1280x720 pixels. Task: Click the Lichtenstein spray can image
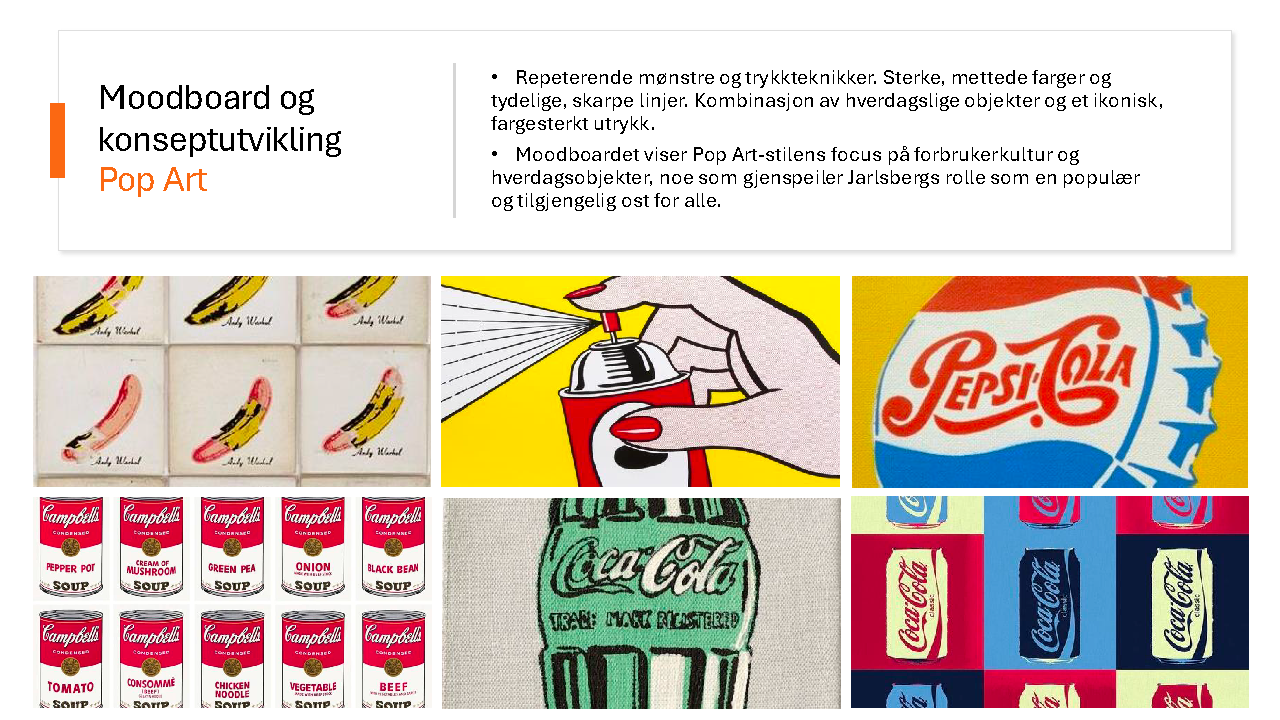pos(640,381)
